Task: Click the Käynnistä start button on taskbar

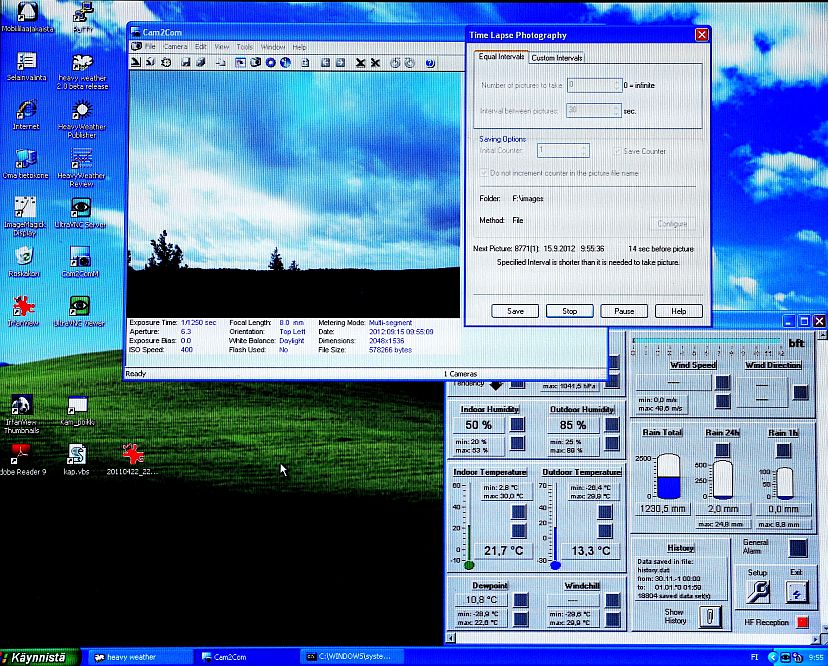Action: click(38, 657)
